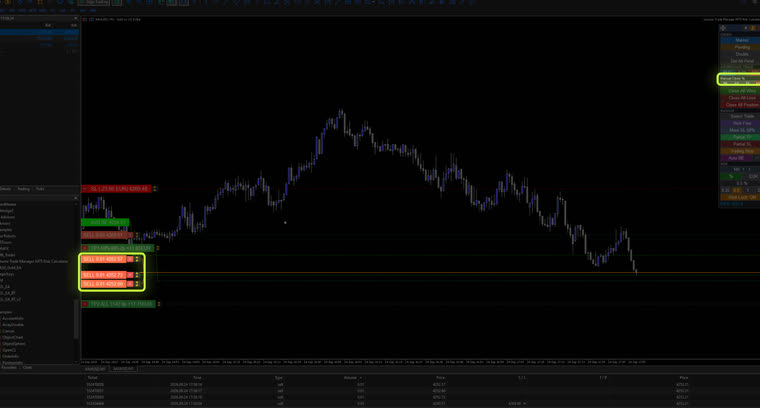Image resolution: width=760 pixels, height=408 pixels.
Task: Close the SELL 0.03 position label
Action: (130, 235)
